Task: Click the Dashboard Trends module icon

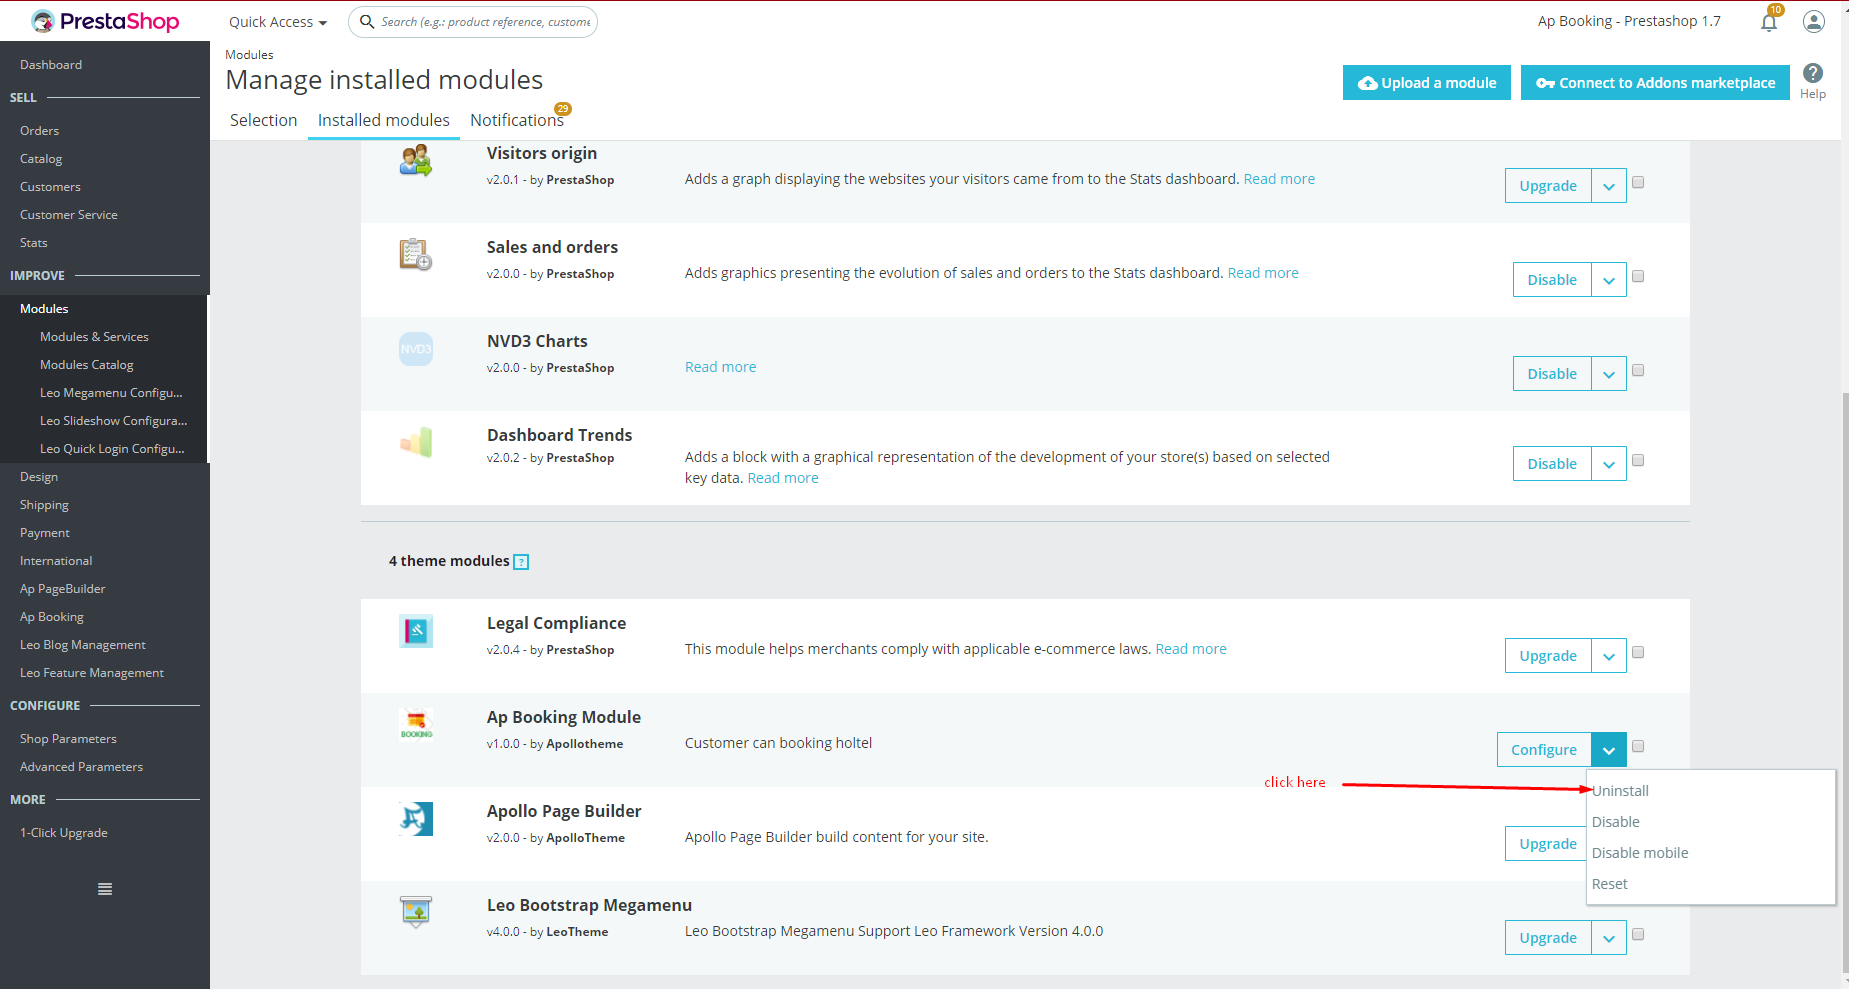Action: [416, 442]
